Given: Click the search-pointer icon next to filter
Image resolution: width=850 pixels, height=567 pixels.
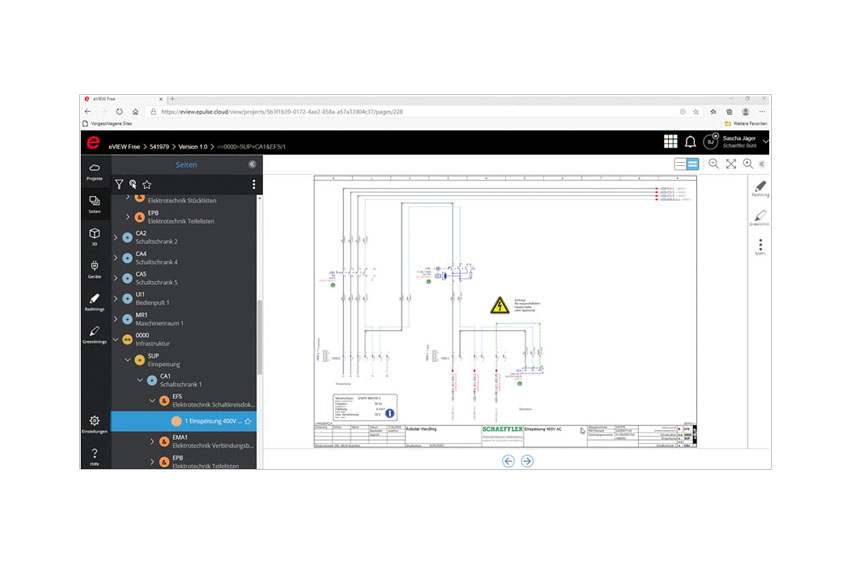Looking at the screenshot, I should [x=133, y=184].
